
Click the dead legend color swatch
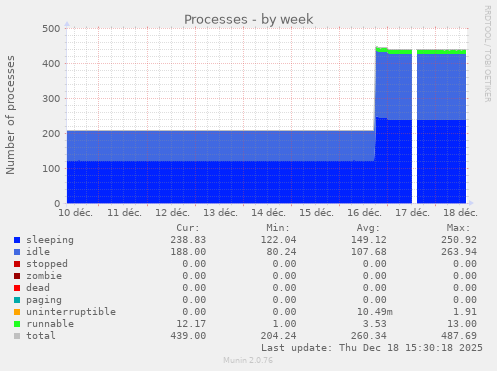(17, 288)
